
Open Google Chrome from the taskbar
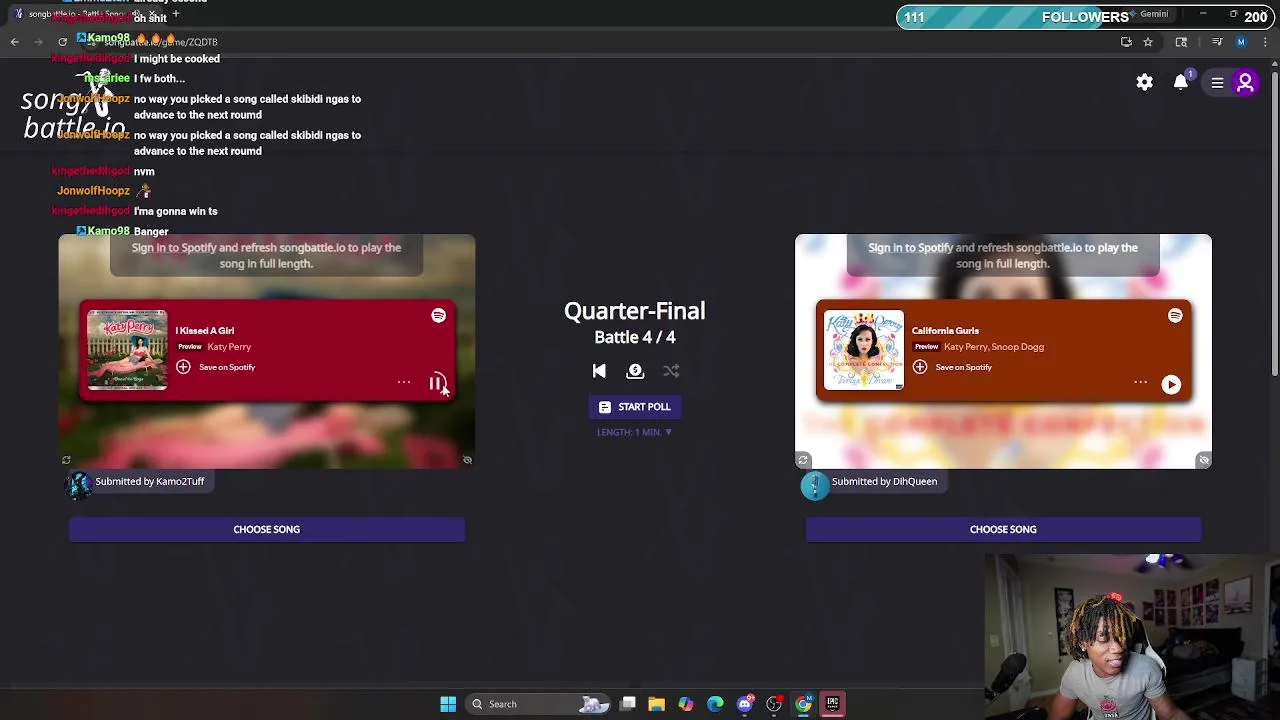803,704
